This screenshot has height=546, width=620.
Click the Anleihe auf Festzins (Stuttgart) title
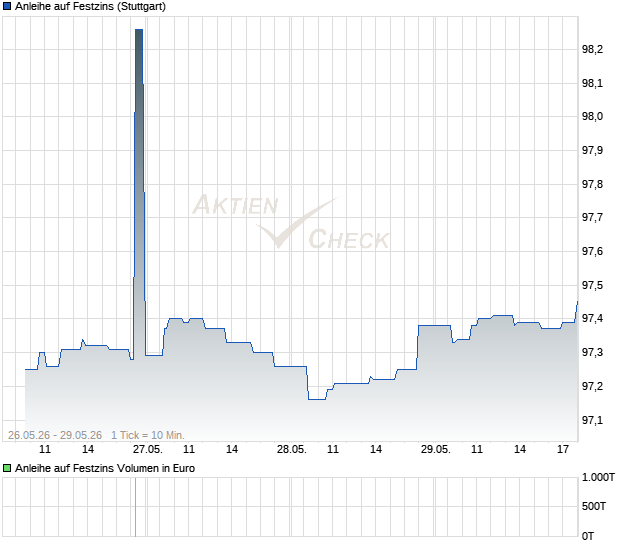[x=91, y=7]
